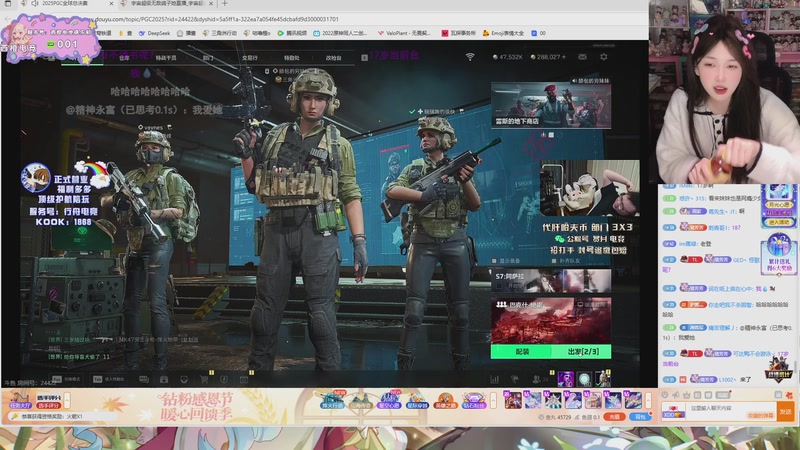Open the 选手评分 button below player
The image size is (800, 450).
click(x=49, y=406)
